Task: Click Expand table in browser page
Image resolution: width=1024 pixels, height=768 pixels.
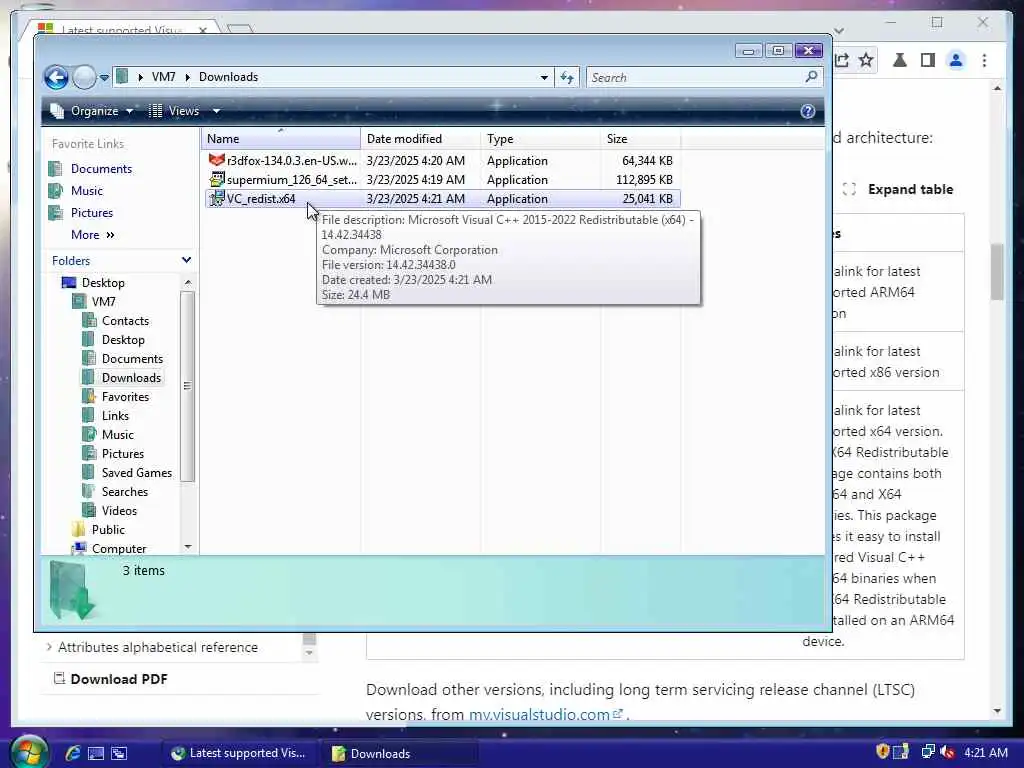Action: click(898, 189)
